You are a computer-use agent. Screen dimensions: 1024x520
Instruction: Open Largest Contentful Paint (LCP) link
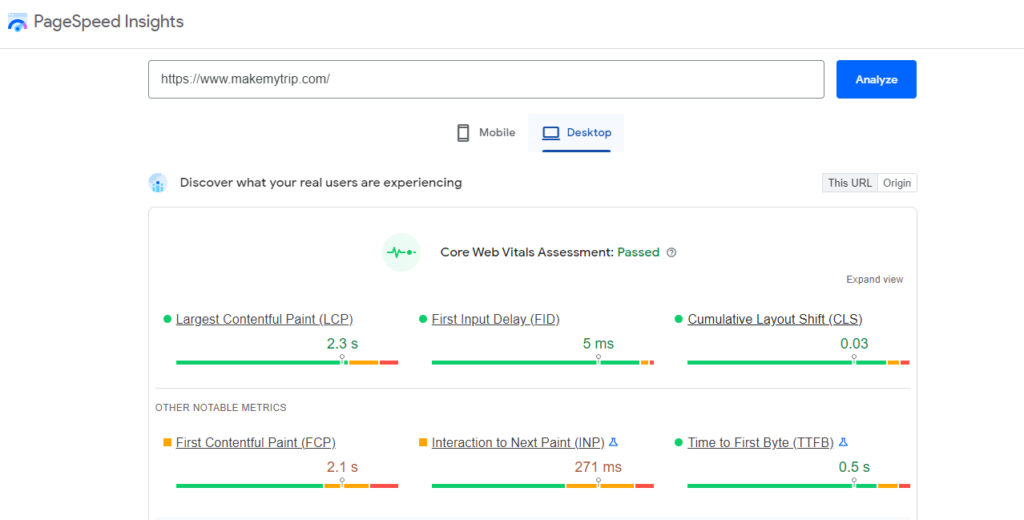tap(264, 319)
